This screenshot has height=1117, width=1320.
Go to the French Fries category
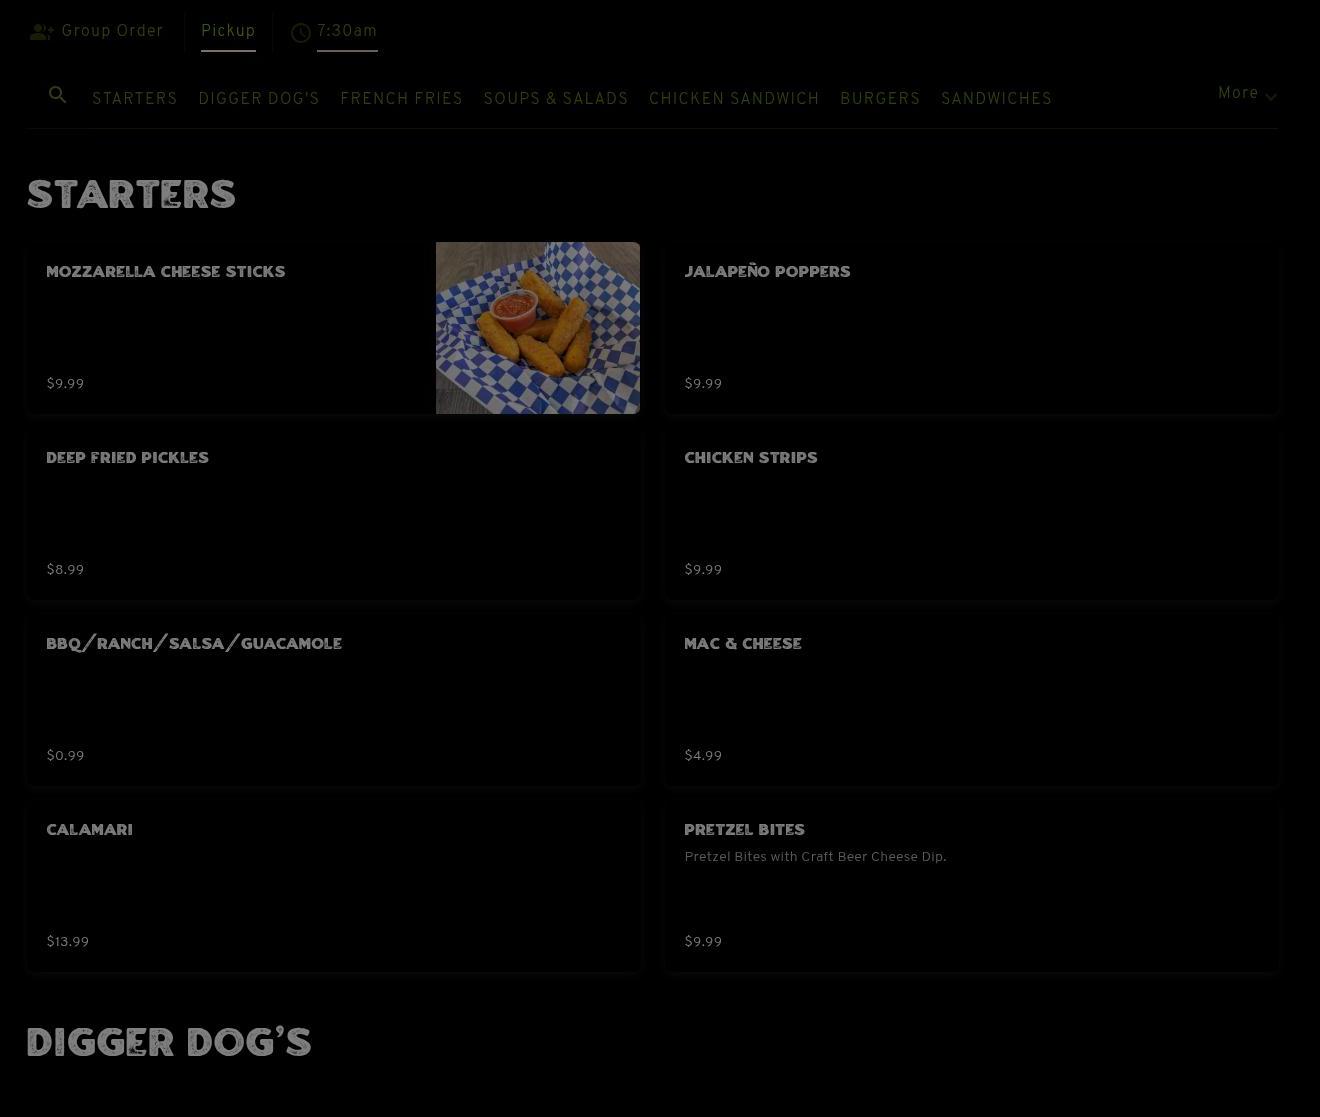[x=401, y=99]
